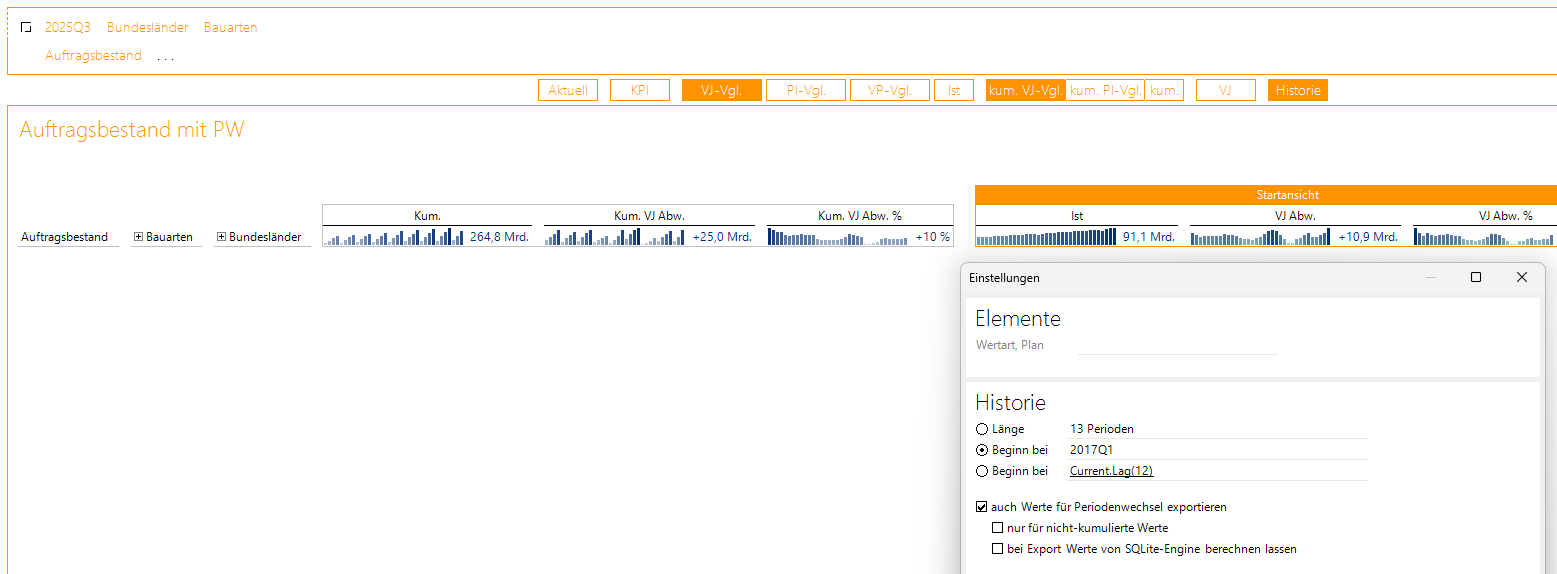Uncheck auch Werte für Periodenwechsel exportieren
The image size is (1557, 574).
coord(982,507)
